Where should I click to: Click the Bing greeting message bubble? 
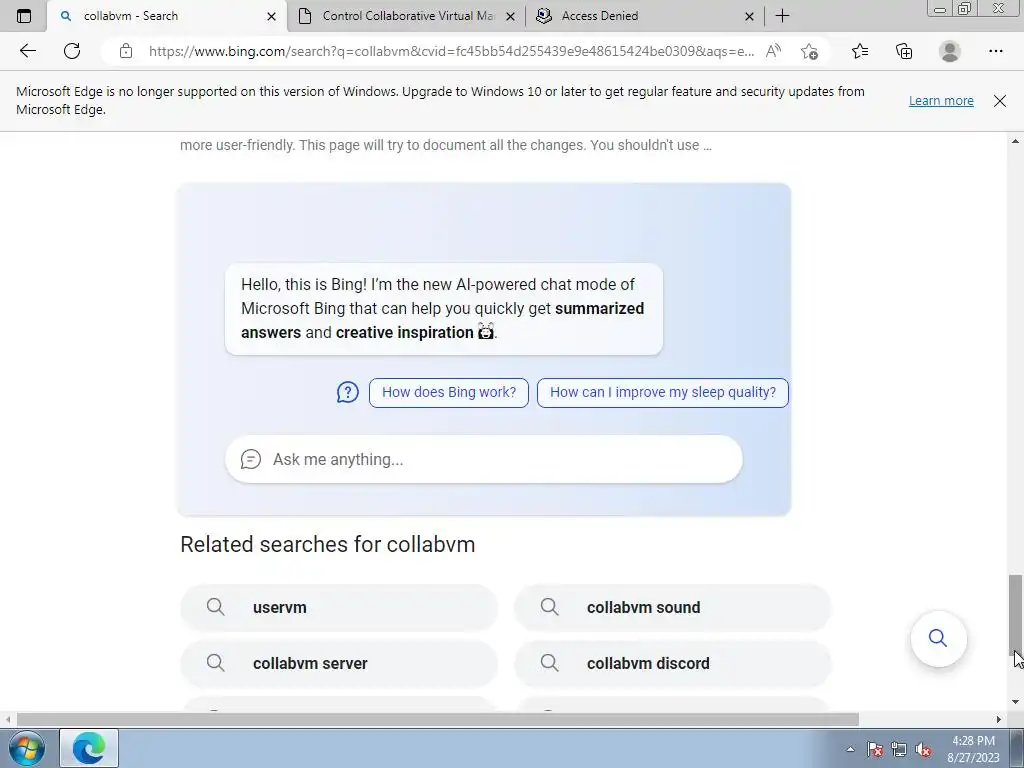click(444, 309)
